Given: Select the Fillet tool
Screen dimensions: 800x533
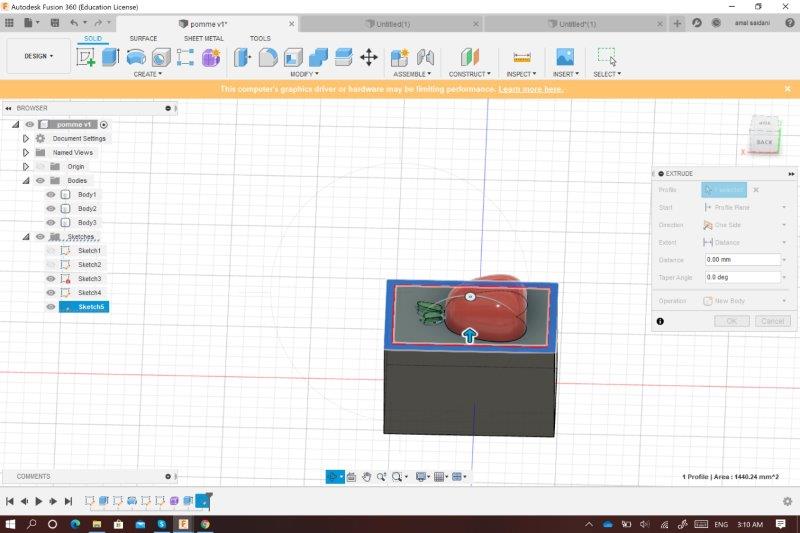Looking at the screenshot, I should point(268,57).
